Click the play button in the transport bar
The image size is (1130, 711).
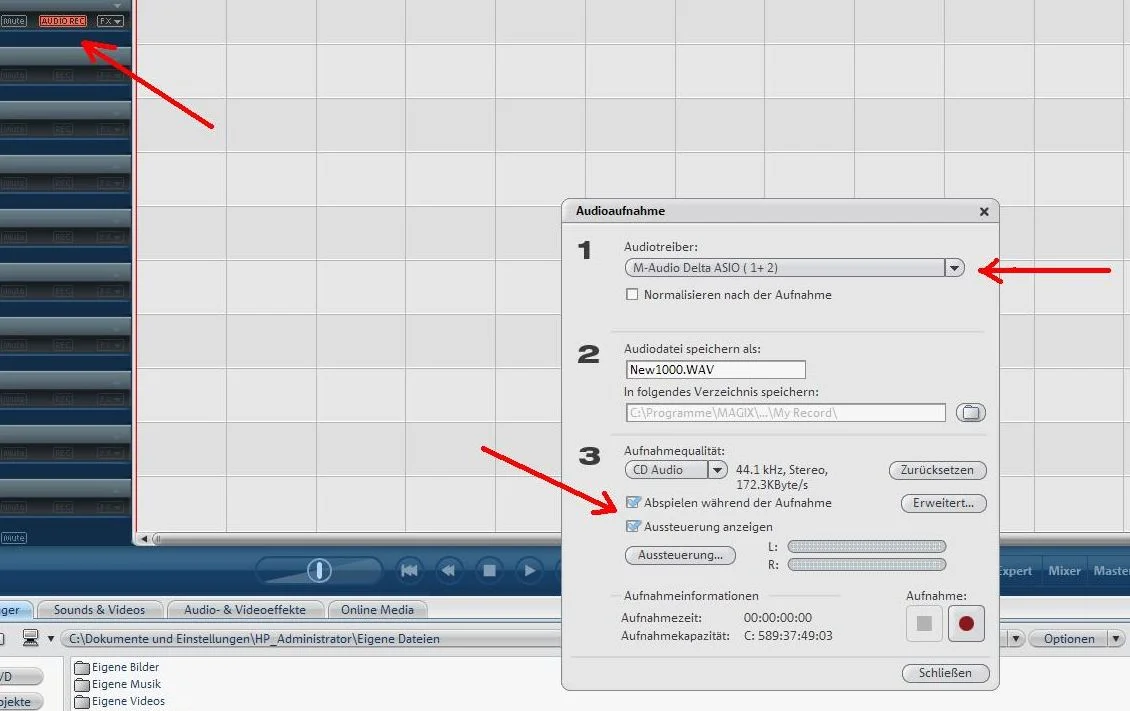click(x=530, y=571)
